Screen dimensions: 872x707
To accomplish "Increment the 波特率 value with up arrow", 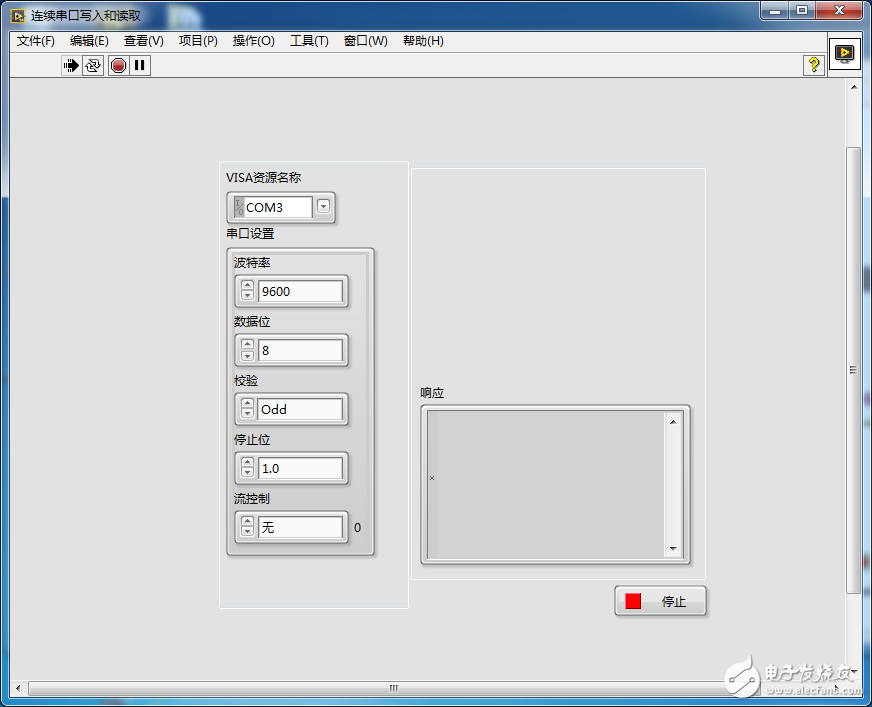I will click(247, 286).
